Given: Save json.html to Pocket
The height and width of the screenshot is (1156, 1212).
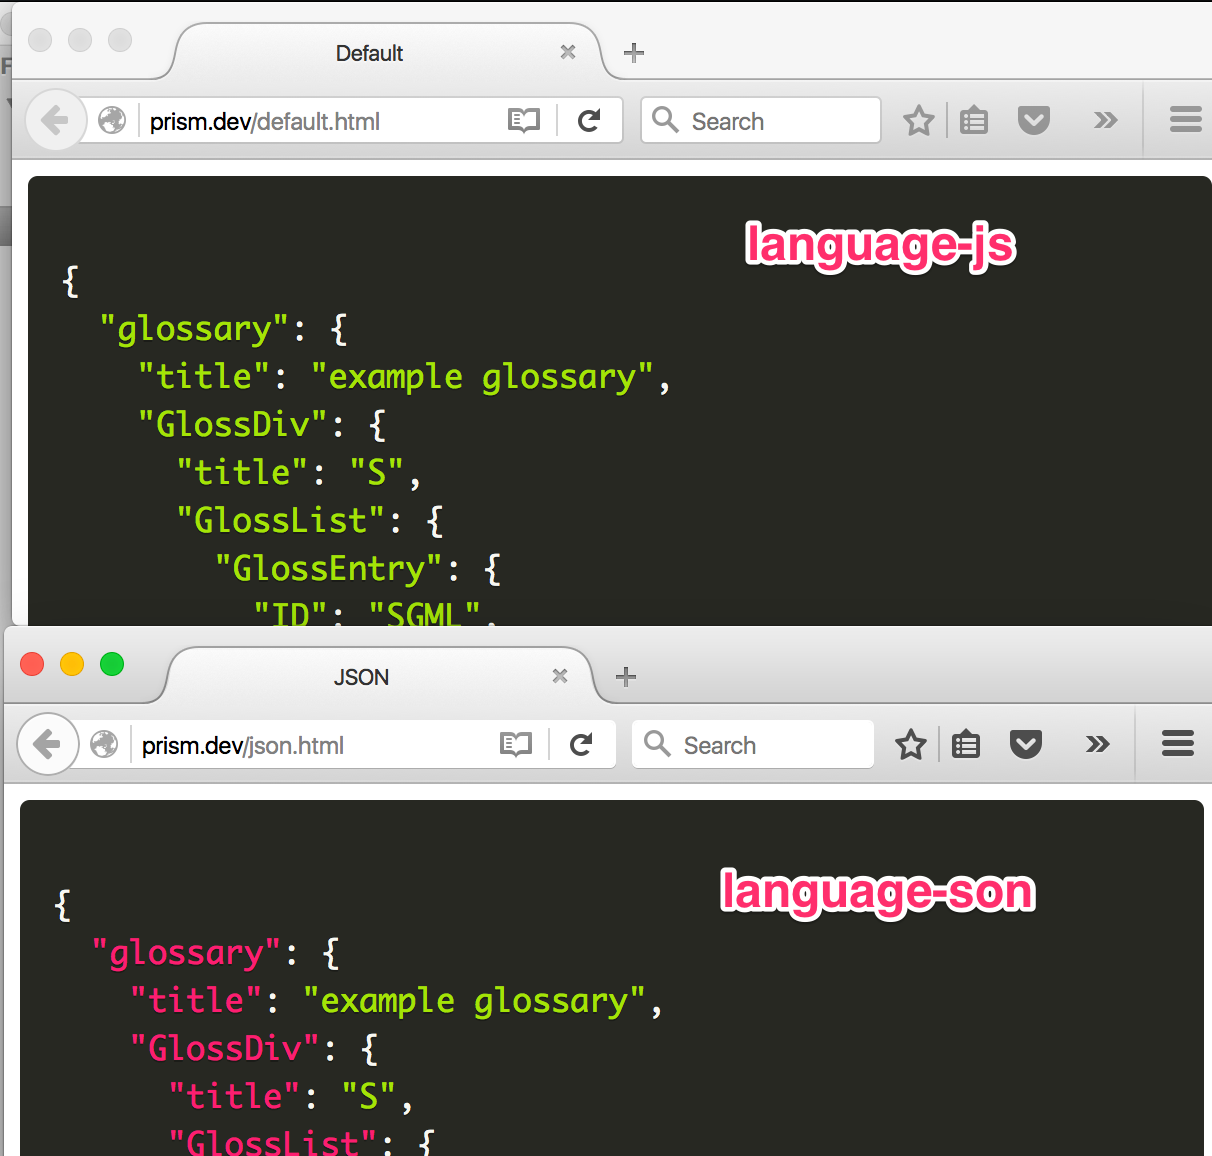Looking at the screenshot, I should [1026, 744].
